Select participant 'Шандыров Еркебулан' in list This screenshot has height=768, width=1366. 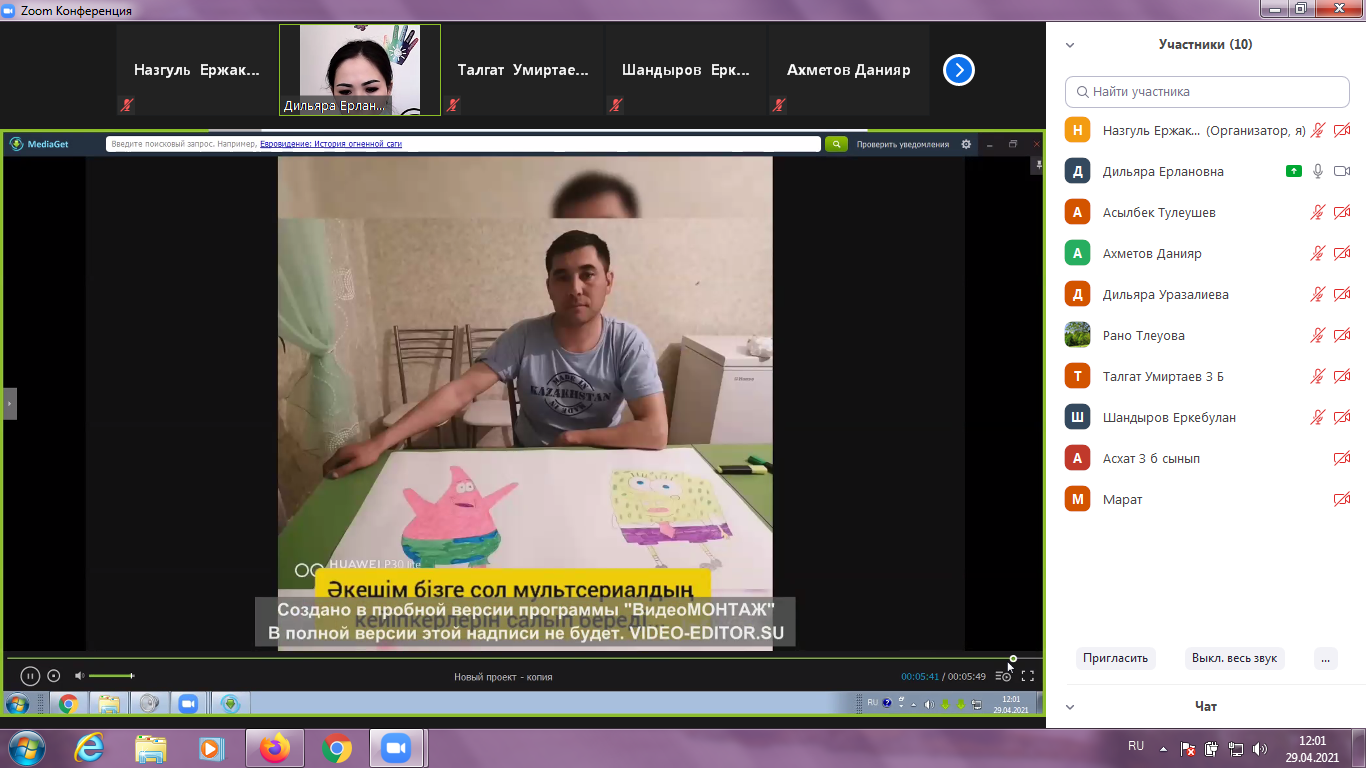click(1208, 417)
